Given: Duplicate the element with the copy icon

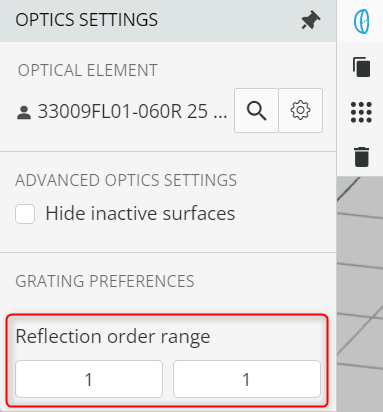Looking at the screenshot, I should pyautogui.click(x=361, y=67).
